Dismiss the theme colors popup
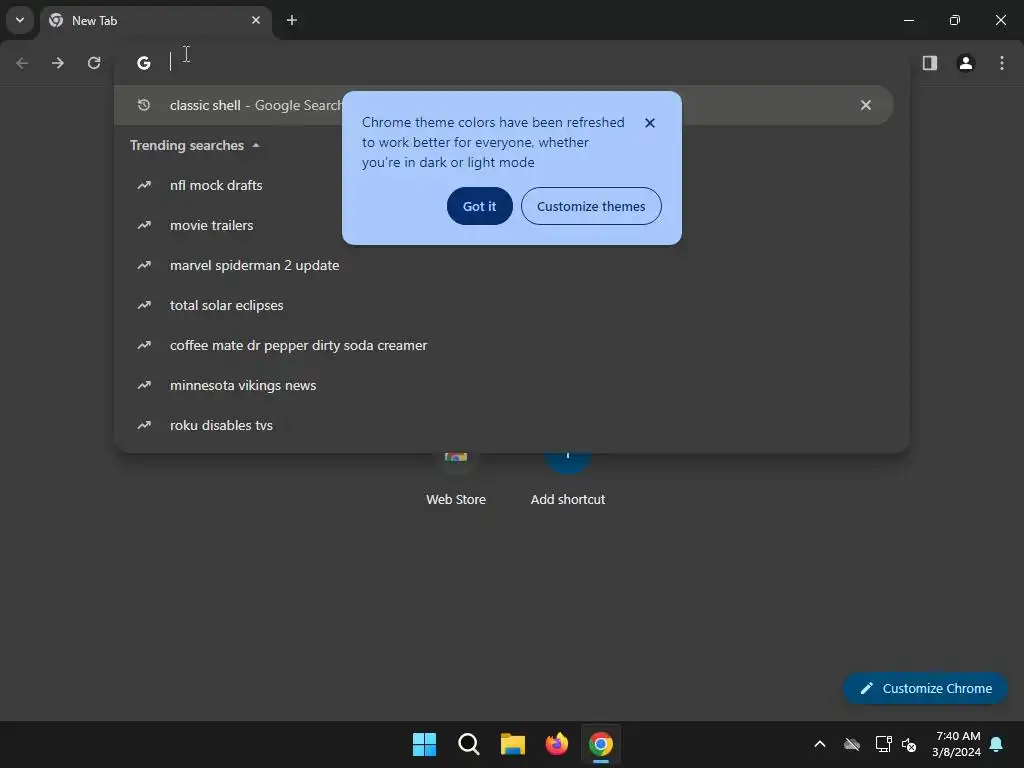 click(650, 123)
